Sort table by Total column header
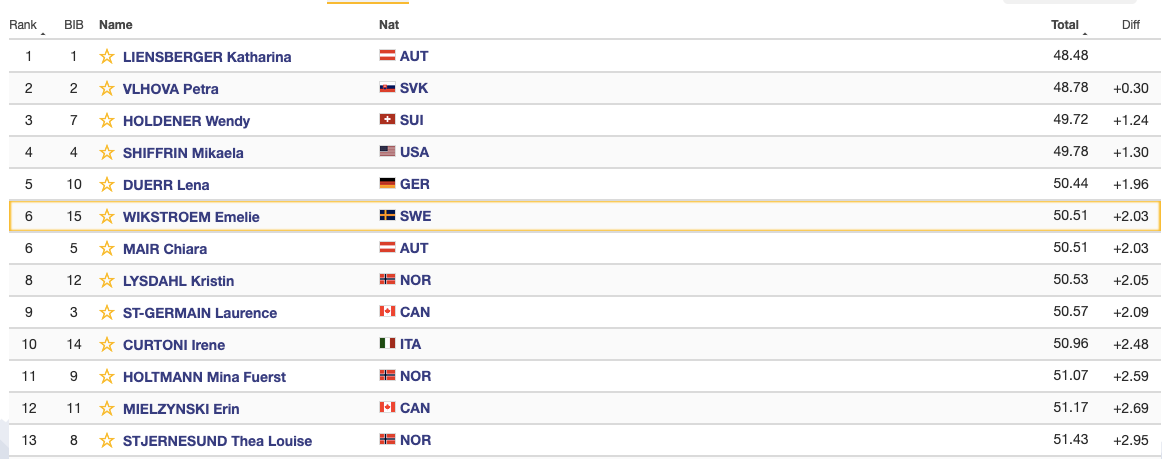This screenshot has width=1162, height=459. (1064, 25)
